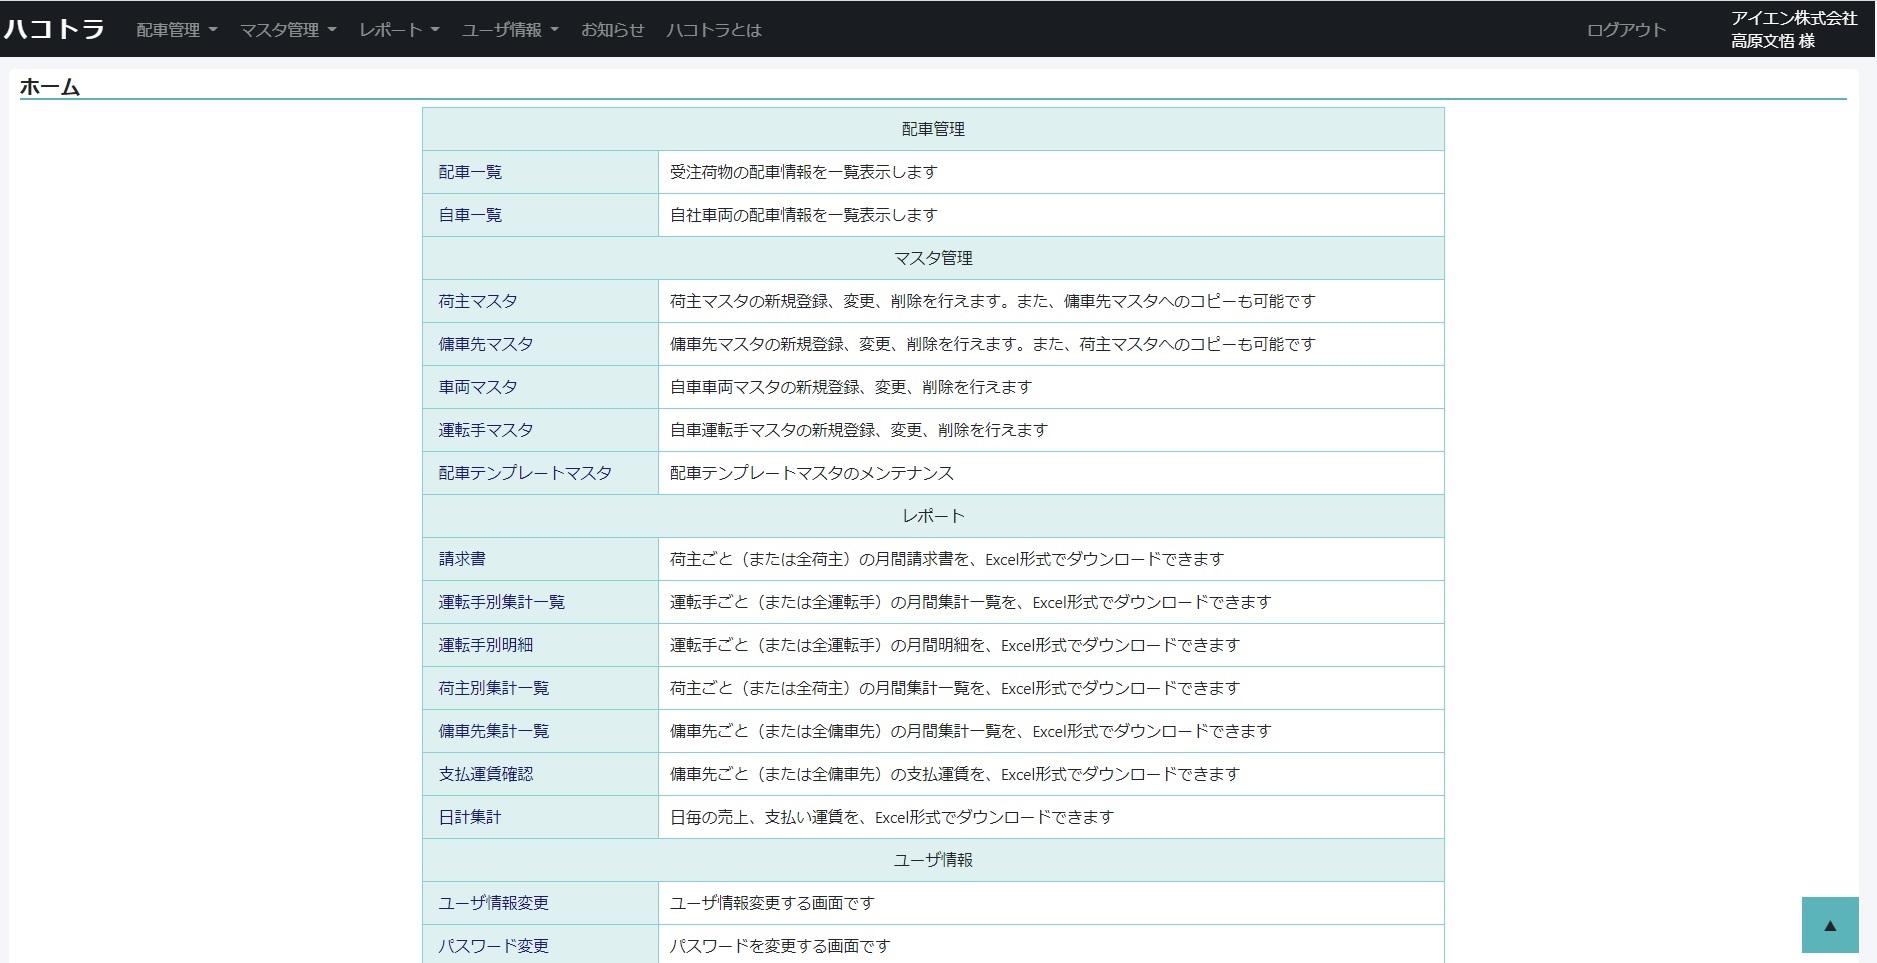Click the ログアウト link
The width and height of the screenshot is (1877, 963).
(1625, 30)
